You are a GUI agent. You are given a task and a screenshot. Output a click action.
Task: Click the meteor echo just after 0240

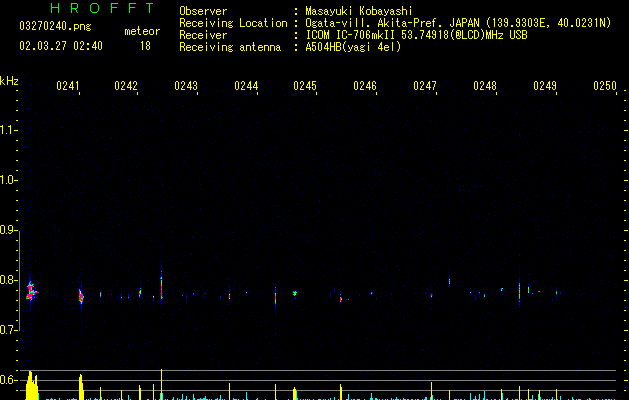(31, 292)
